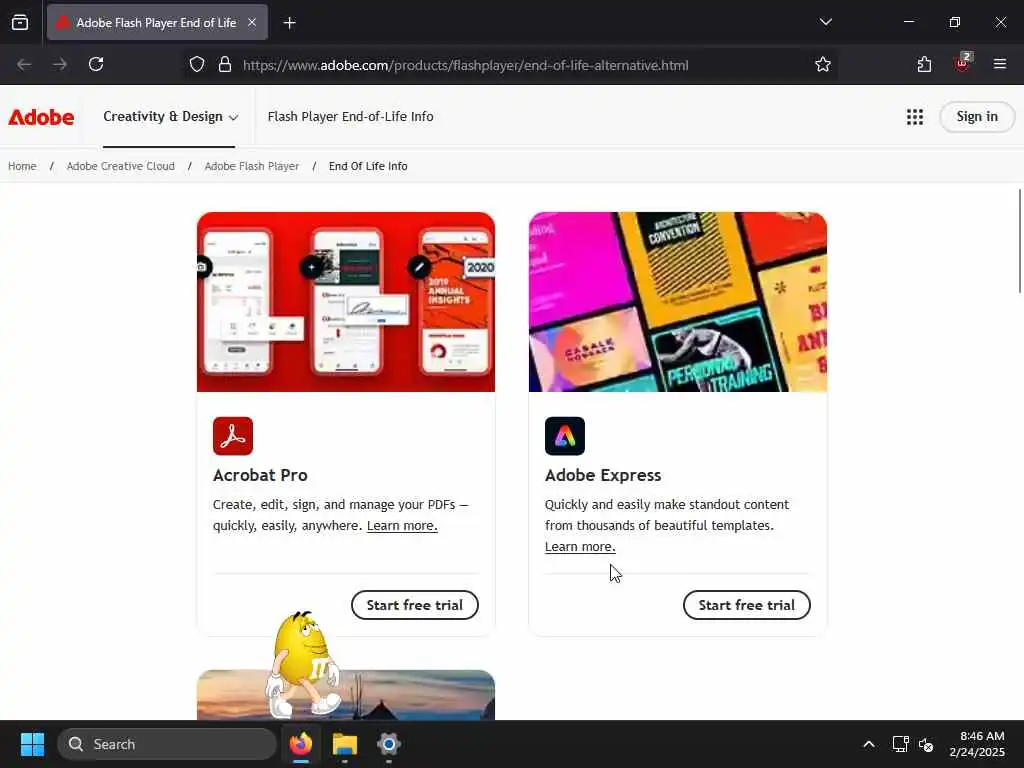Click the taskbar Search box
1024x768 pixels.
tap(167, 744)
